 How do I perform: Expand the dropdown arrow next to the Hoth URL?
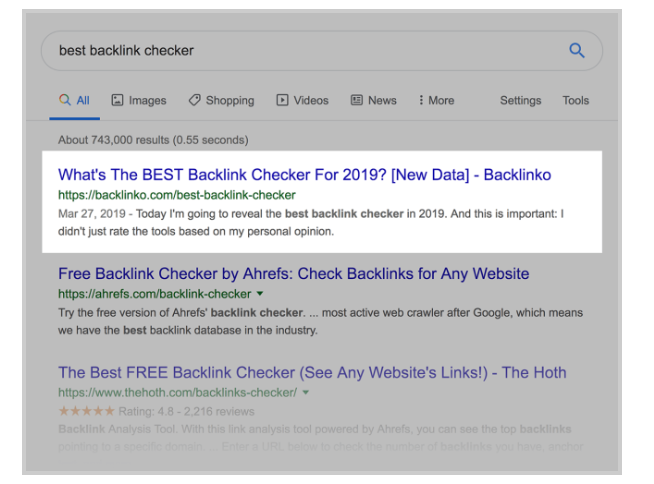pos(306,393)
